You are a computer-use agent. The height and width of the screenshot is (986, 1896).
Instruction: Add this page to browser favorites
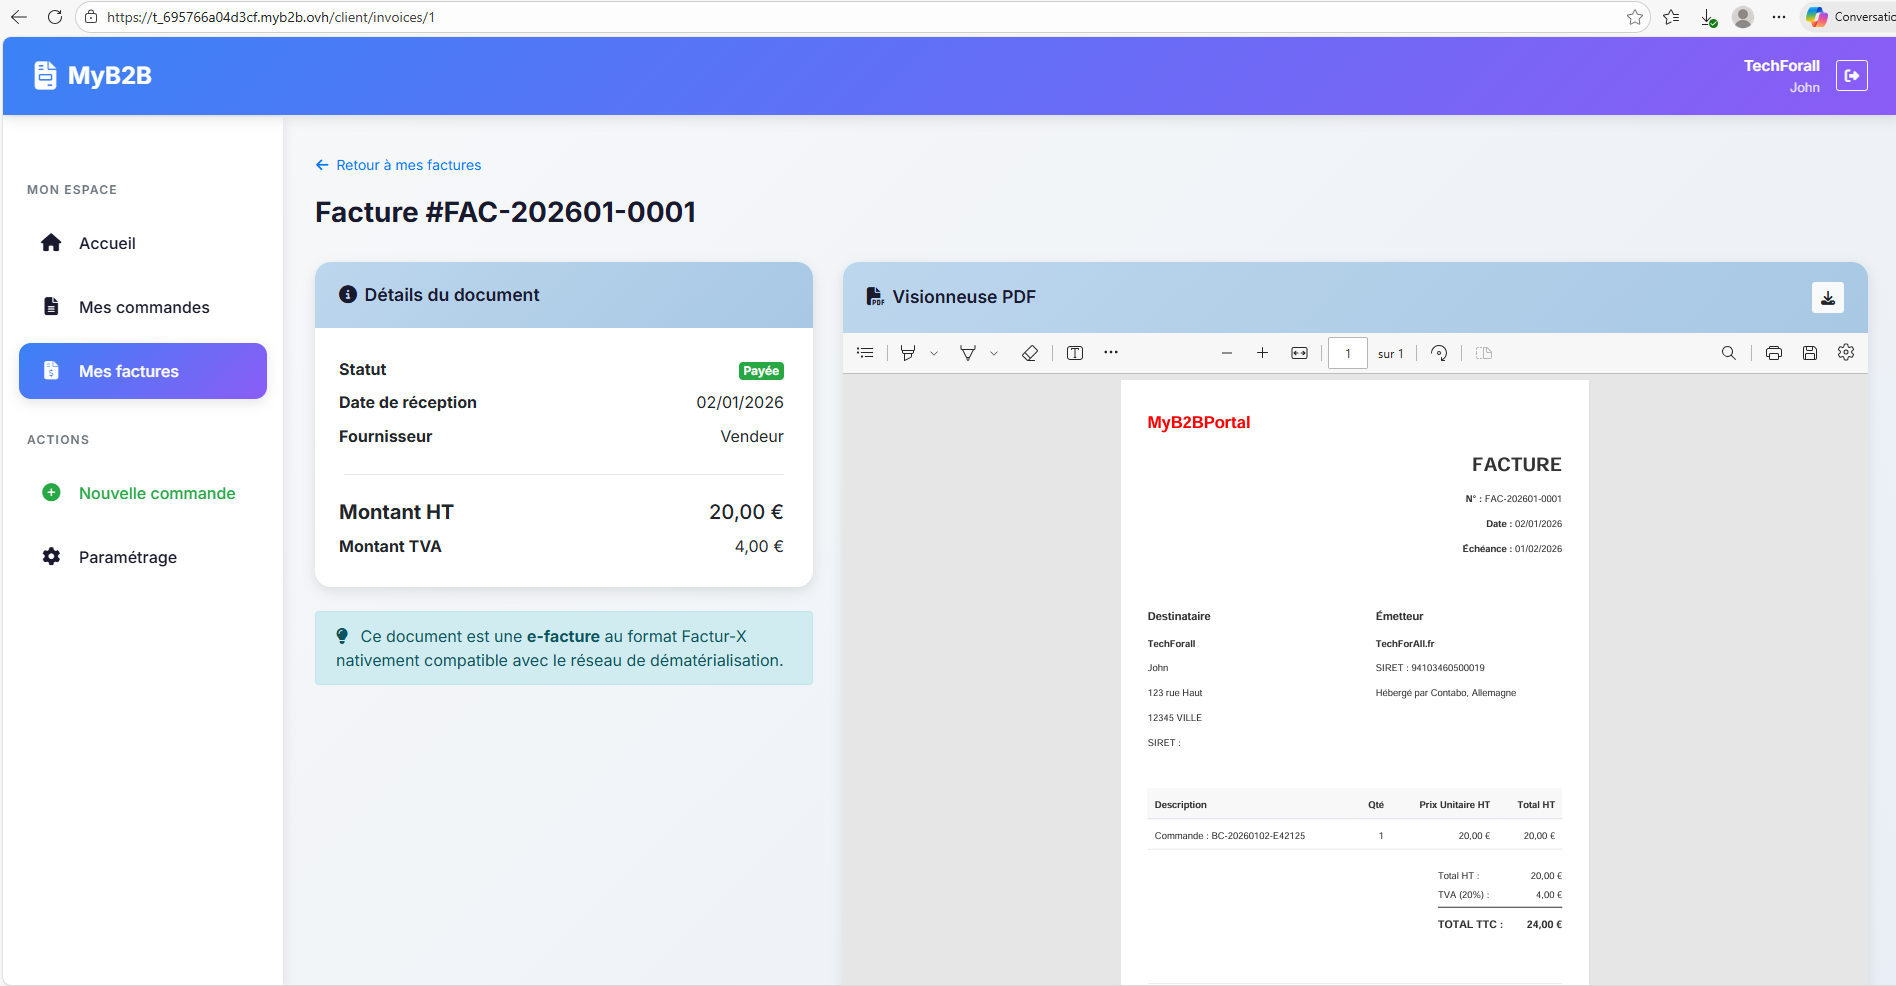coord(1635,17)
